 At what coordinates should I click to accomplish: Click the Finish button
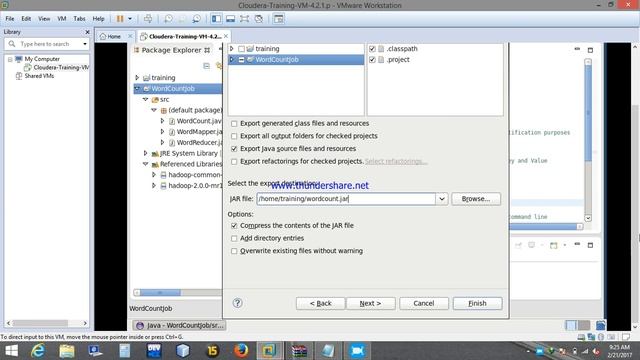click(x=477, y=303)
